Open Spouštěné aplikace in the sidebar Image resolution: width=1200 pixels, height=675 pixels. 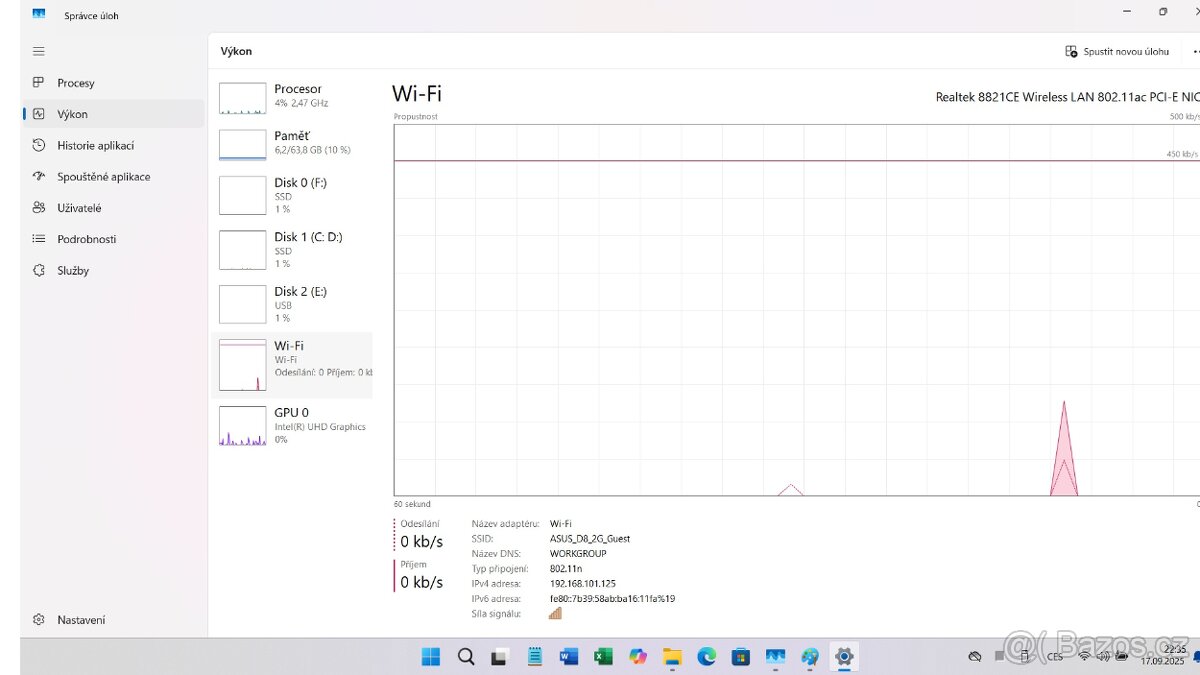click(102, 176)
